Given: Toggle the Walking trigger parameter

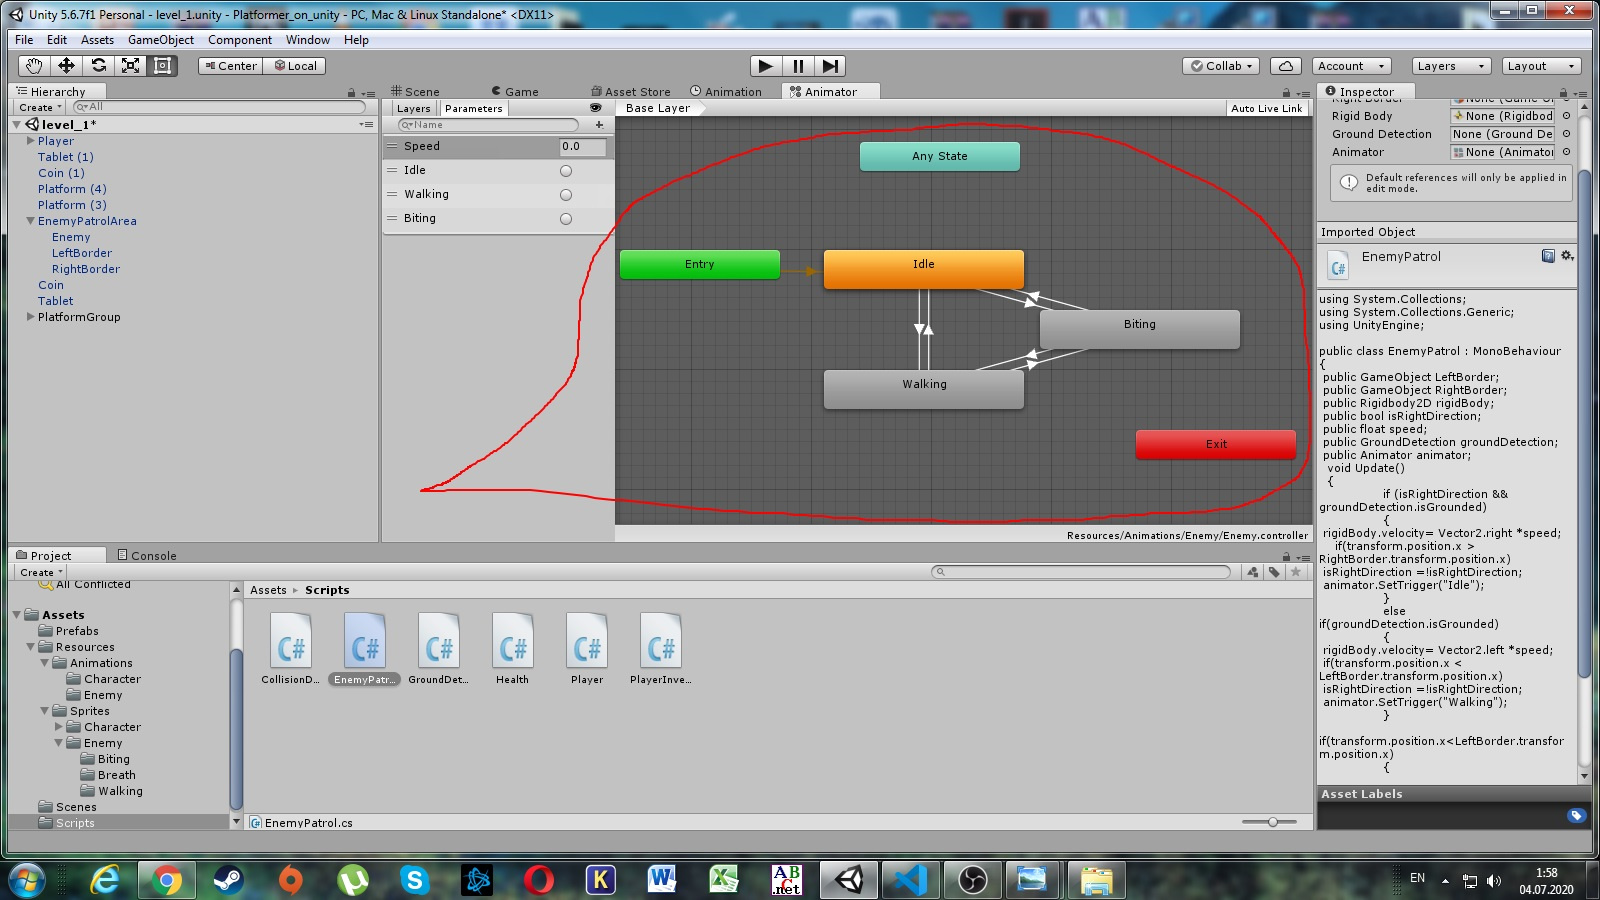Looking at the screenshot, I should (566, 195).
